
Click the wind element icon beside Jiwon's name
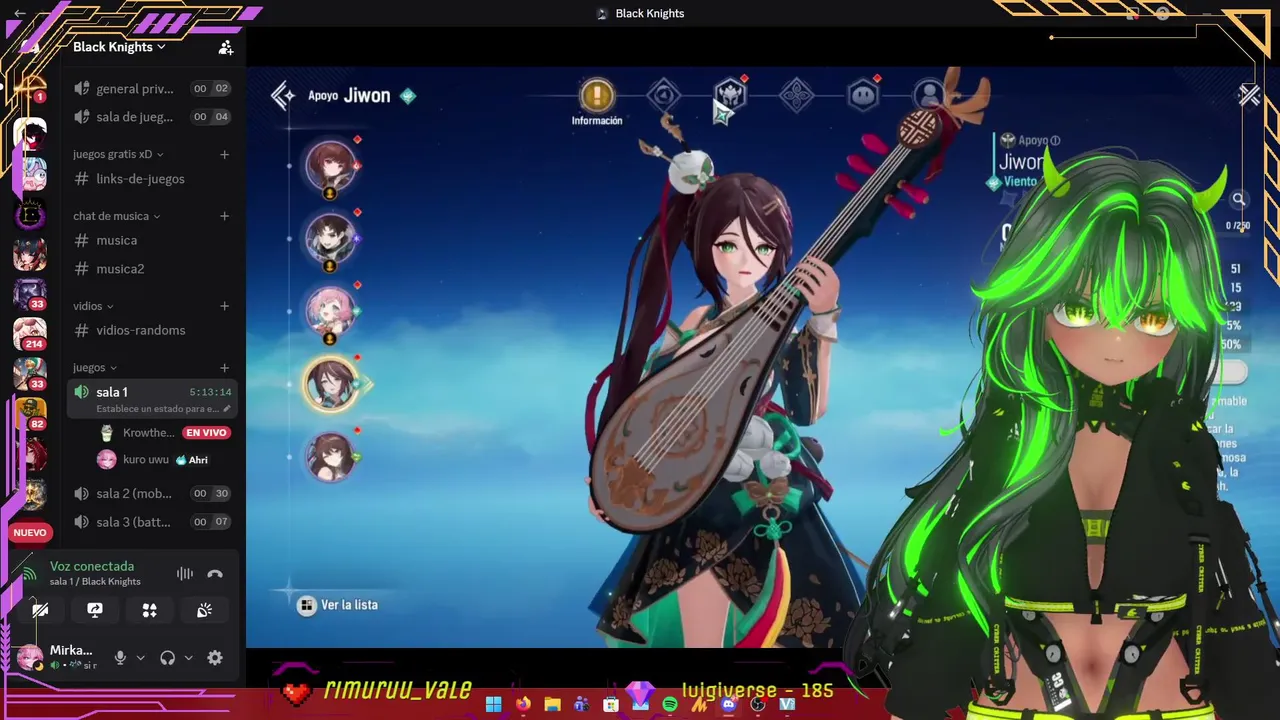[x=408, y=96]
